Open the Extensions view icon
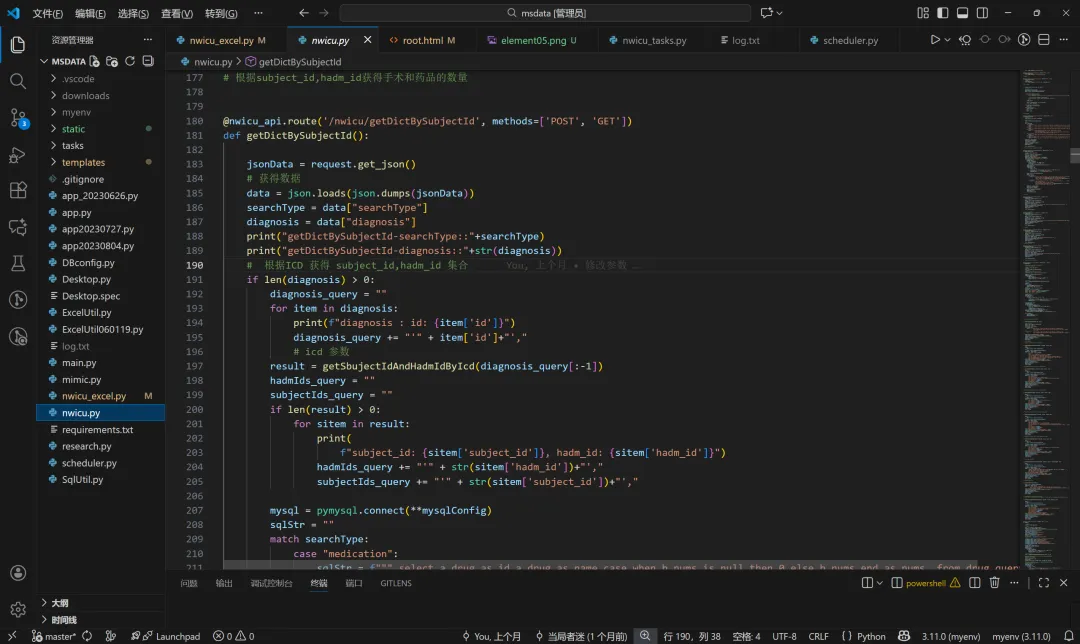This screenshot has height=644, width=1080. tap(17, 190)
